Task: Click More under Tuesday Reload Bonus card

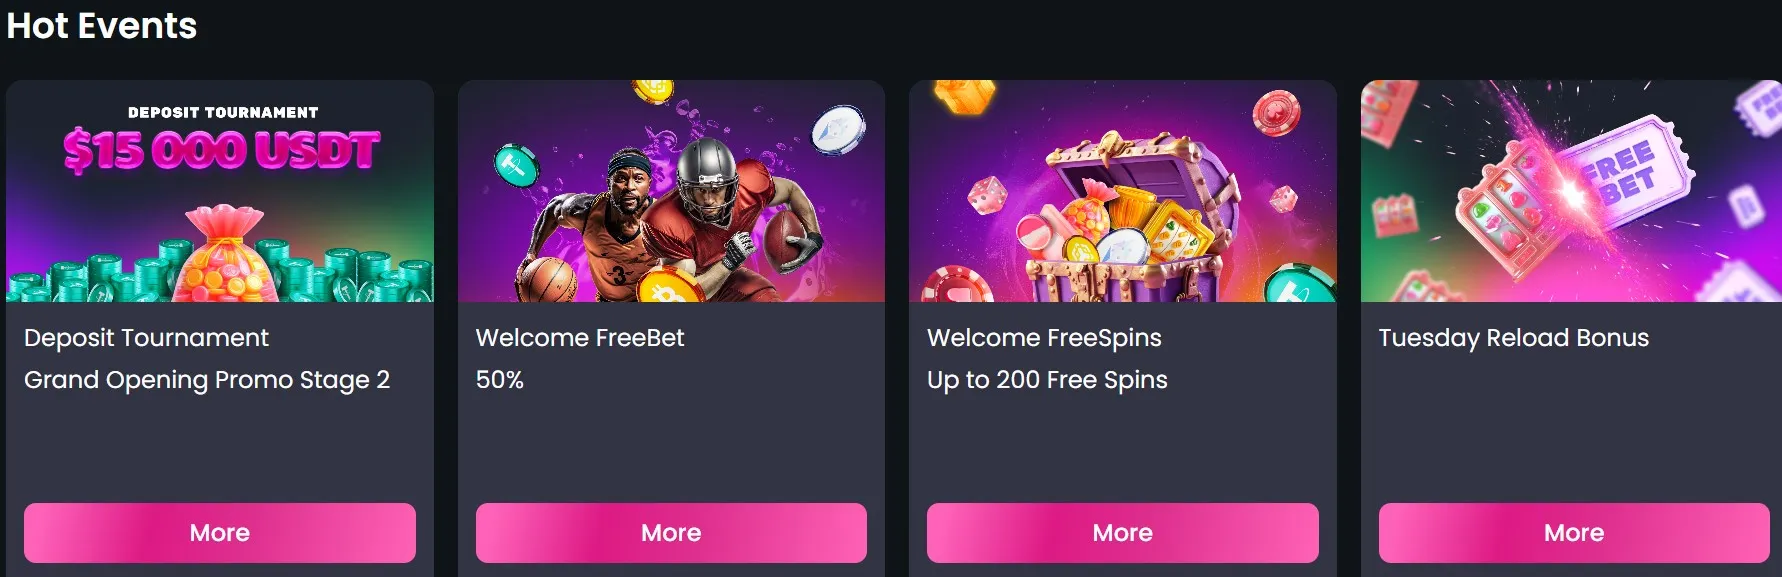Action: [1574, 533]
